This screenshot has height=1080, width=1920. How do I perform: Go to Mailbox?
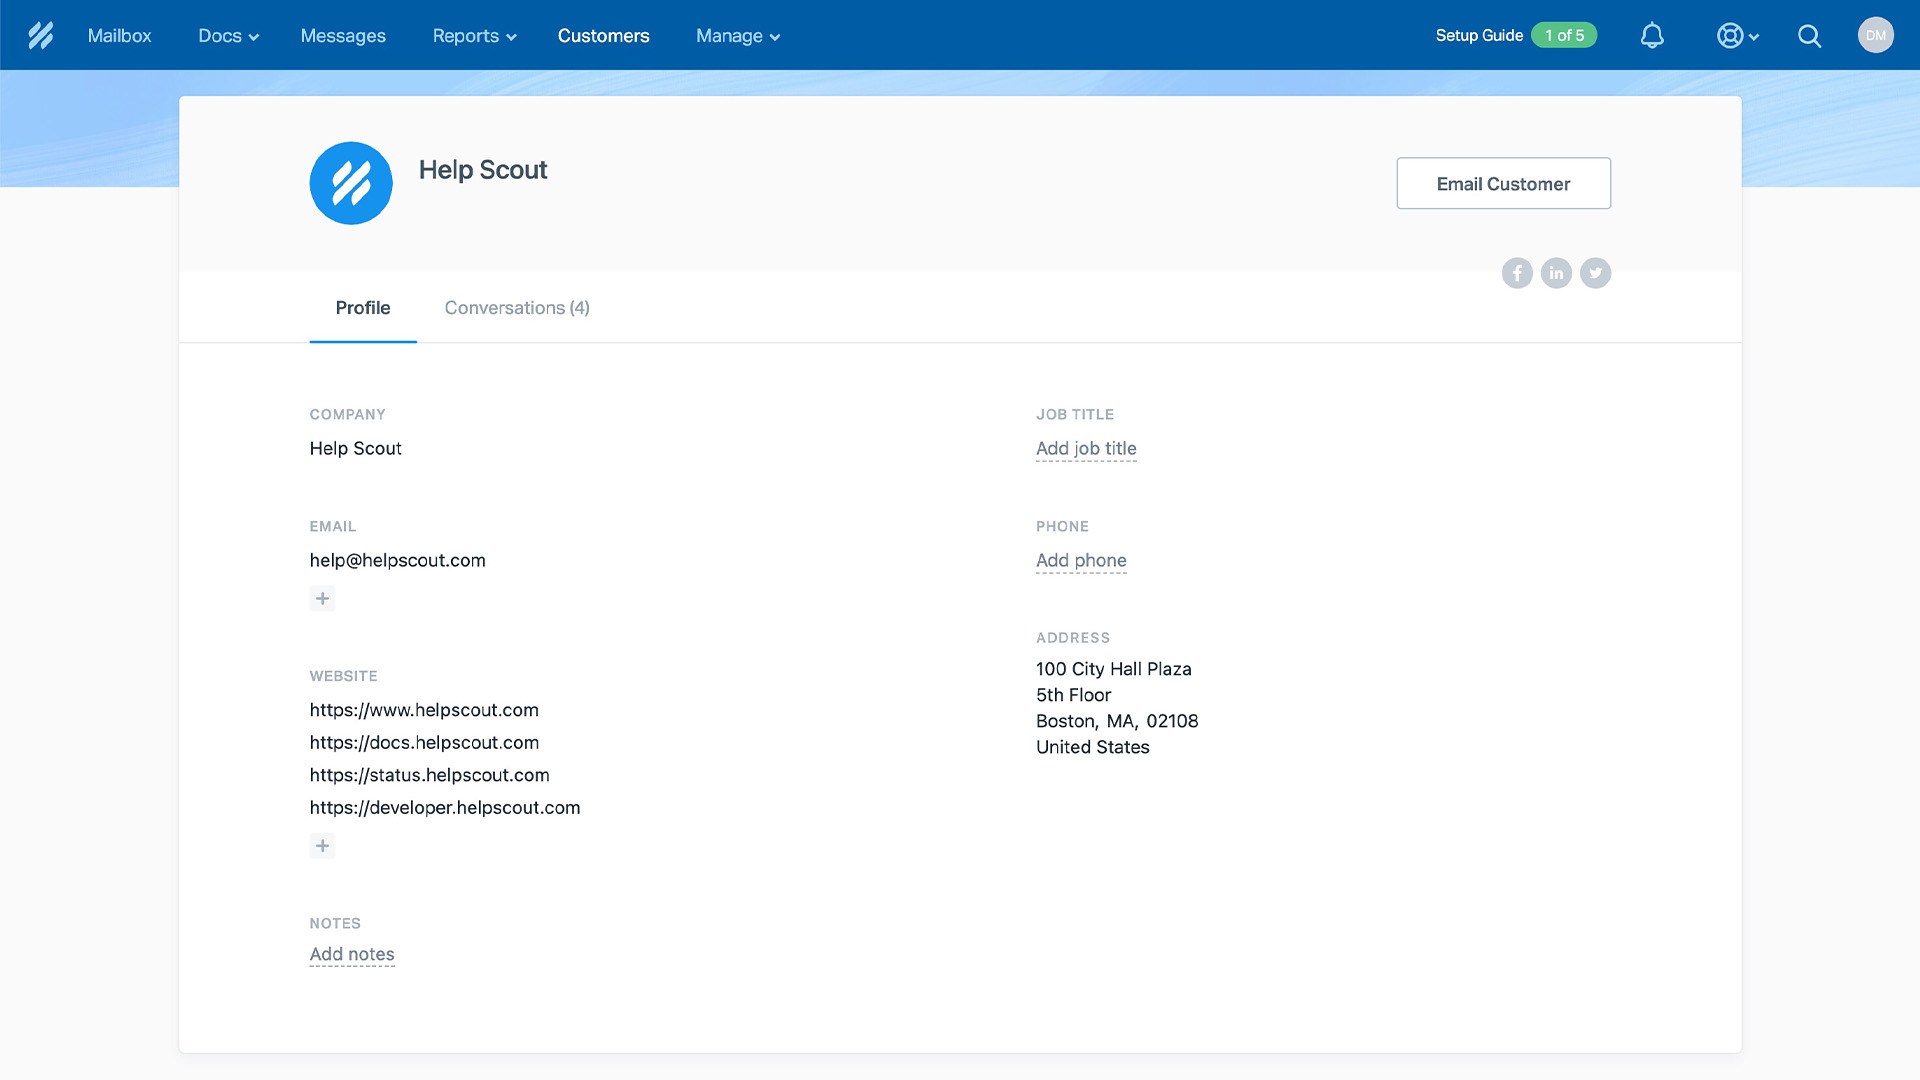click(119, 36)
